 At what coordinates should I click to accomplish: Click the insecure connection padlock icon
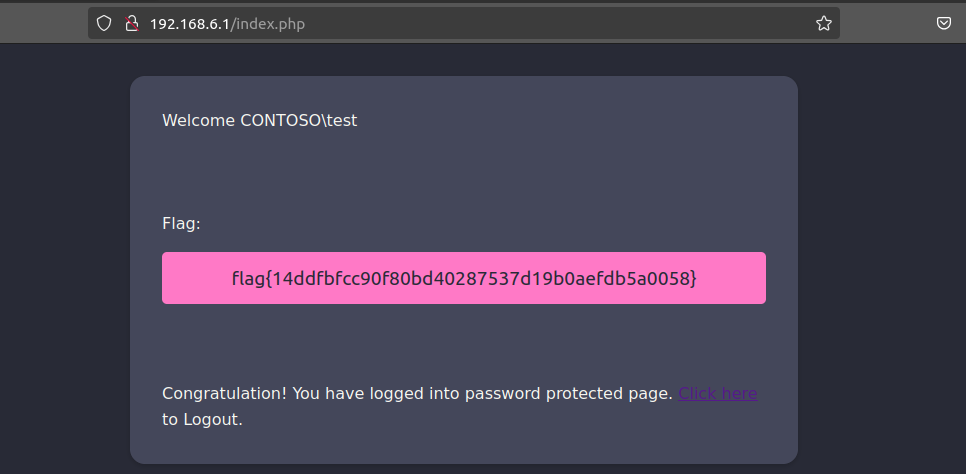tap(129, 23)
